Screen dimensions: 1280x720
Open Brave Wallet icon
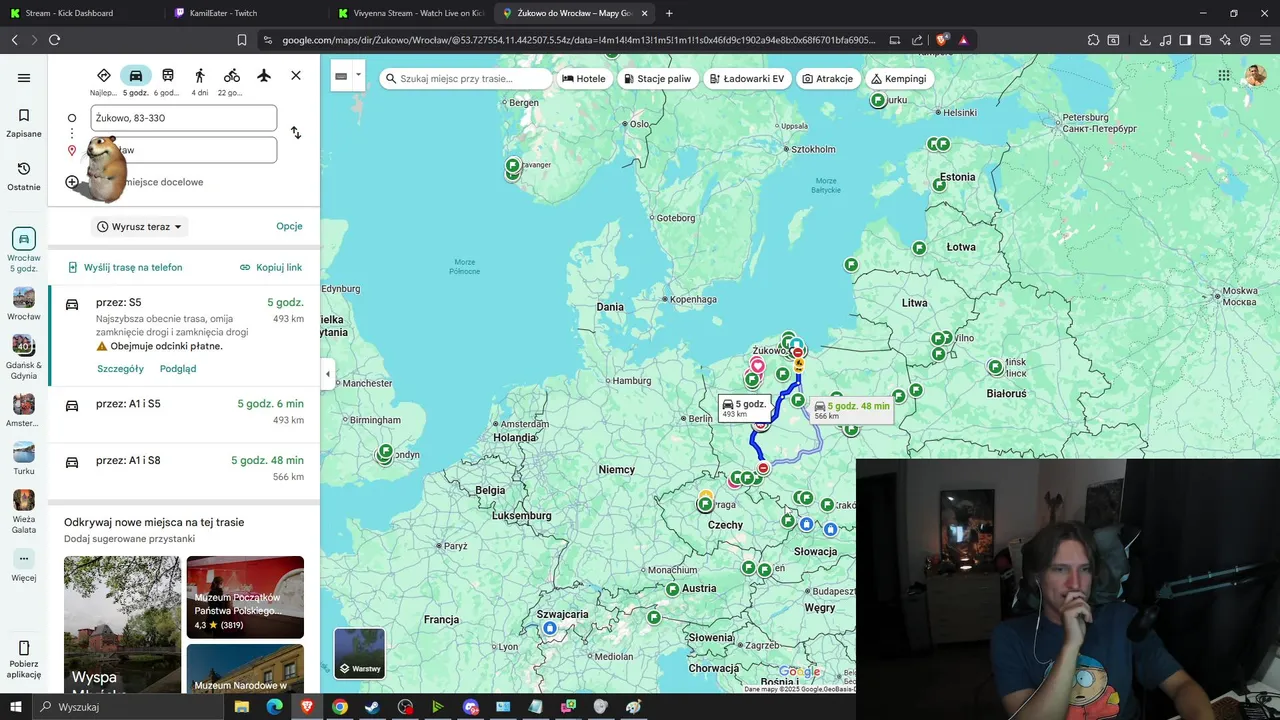click(x=1205, y=40)
